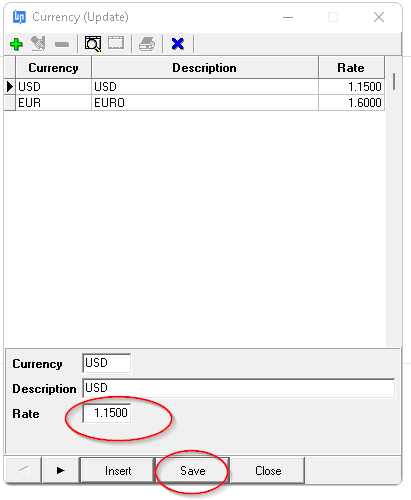
Task: Click the blue X cancel icon
Action: tap(178, 44)
